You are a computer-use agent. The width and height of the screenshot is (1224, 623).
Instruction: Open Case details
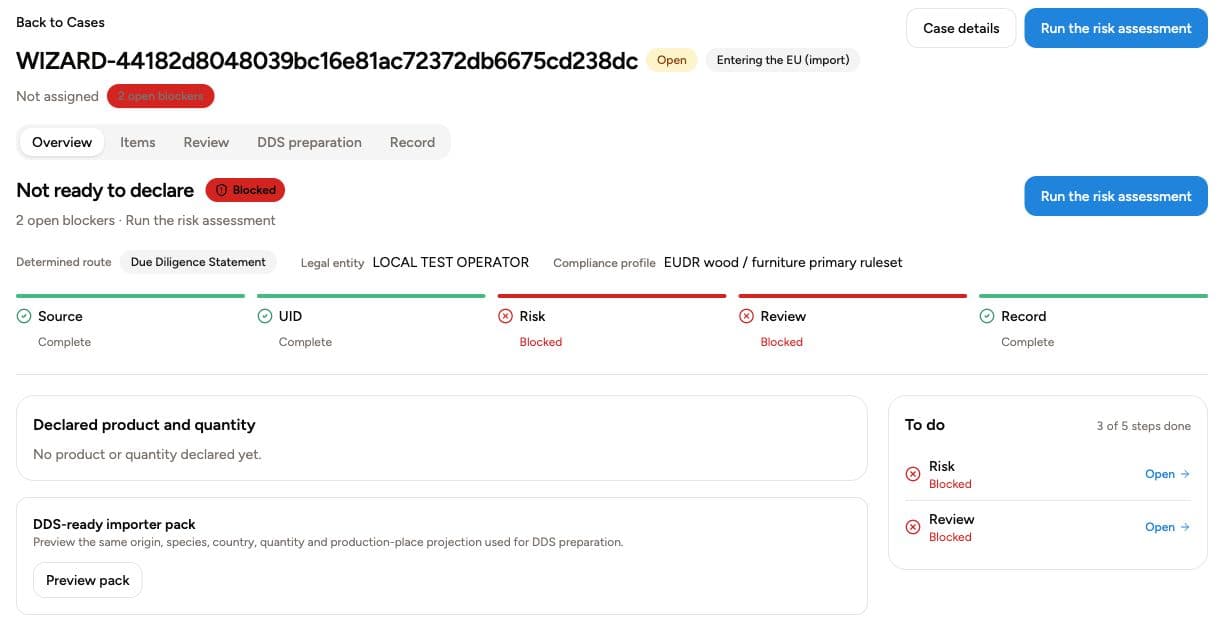click(961, 28)
